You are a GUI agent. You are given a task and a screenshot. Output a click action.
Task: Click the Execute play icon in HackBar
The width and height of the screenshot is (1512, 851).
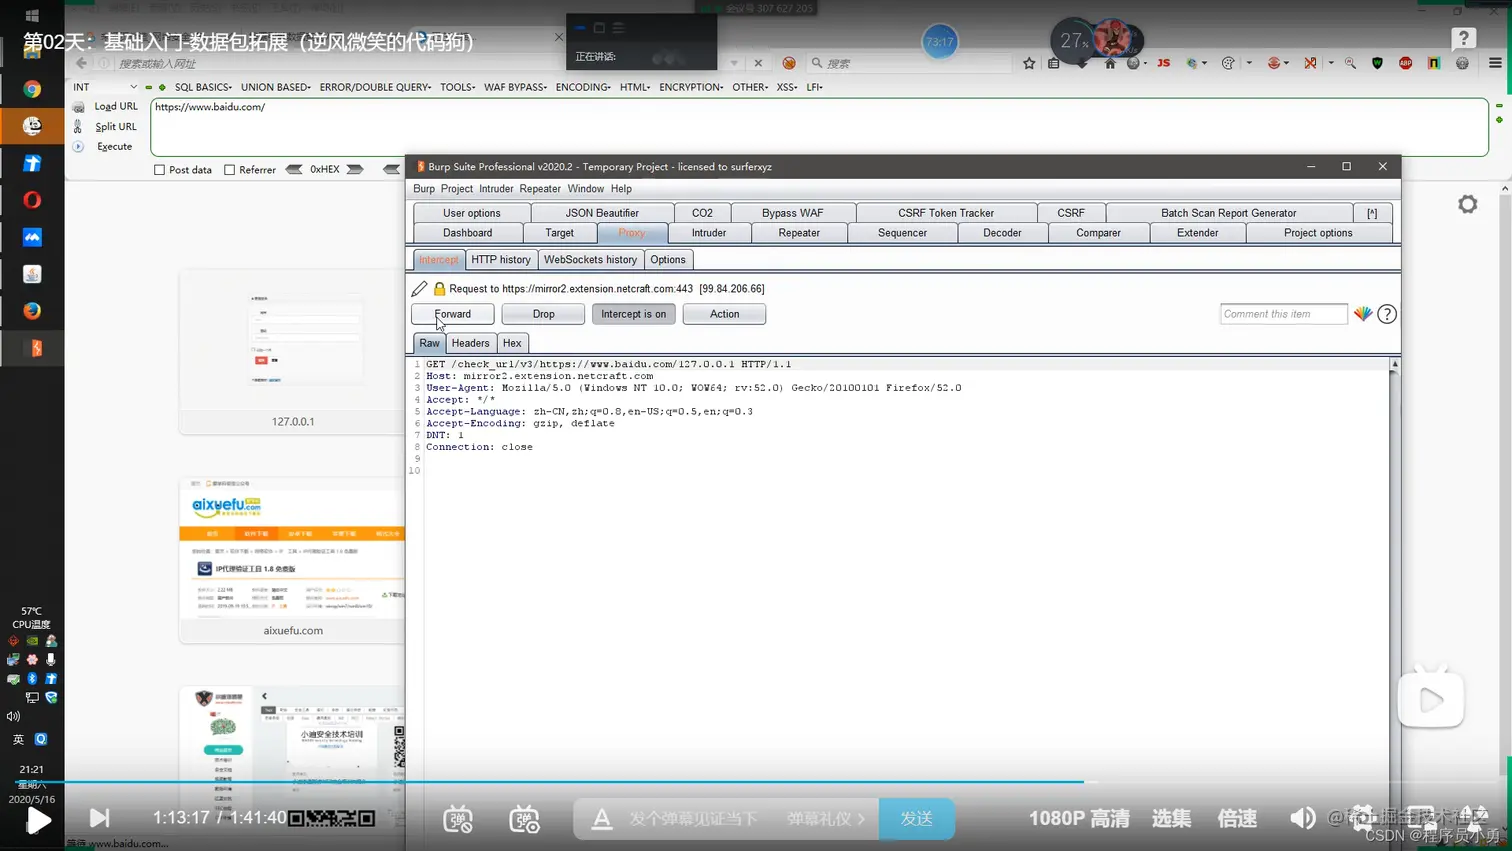[78, 146]
